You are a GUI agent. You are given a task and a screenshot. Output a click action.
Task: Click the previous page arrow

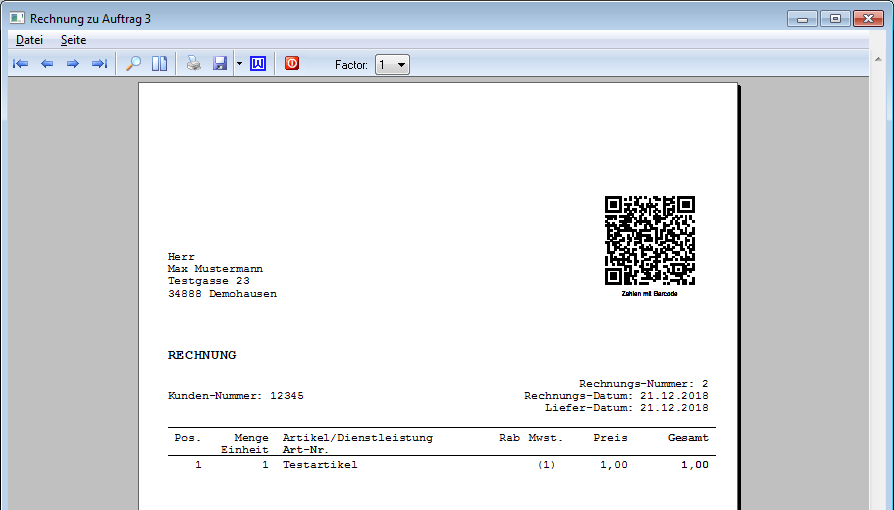46,64
